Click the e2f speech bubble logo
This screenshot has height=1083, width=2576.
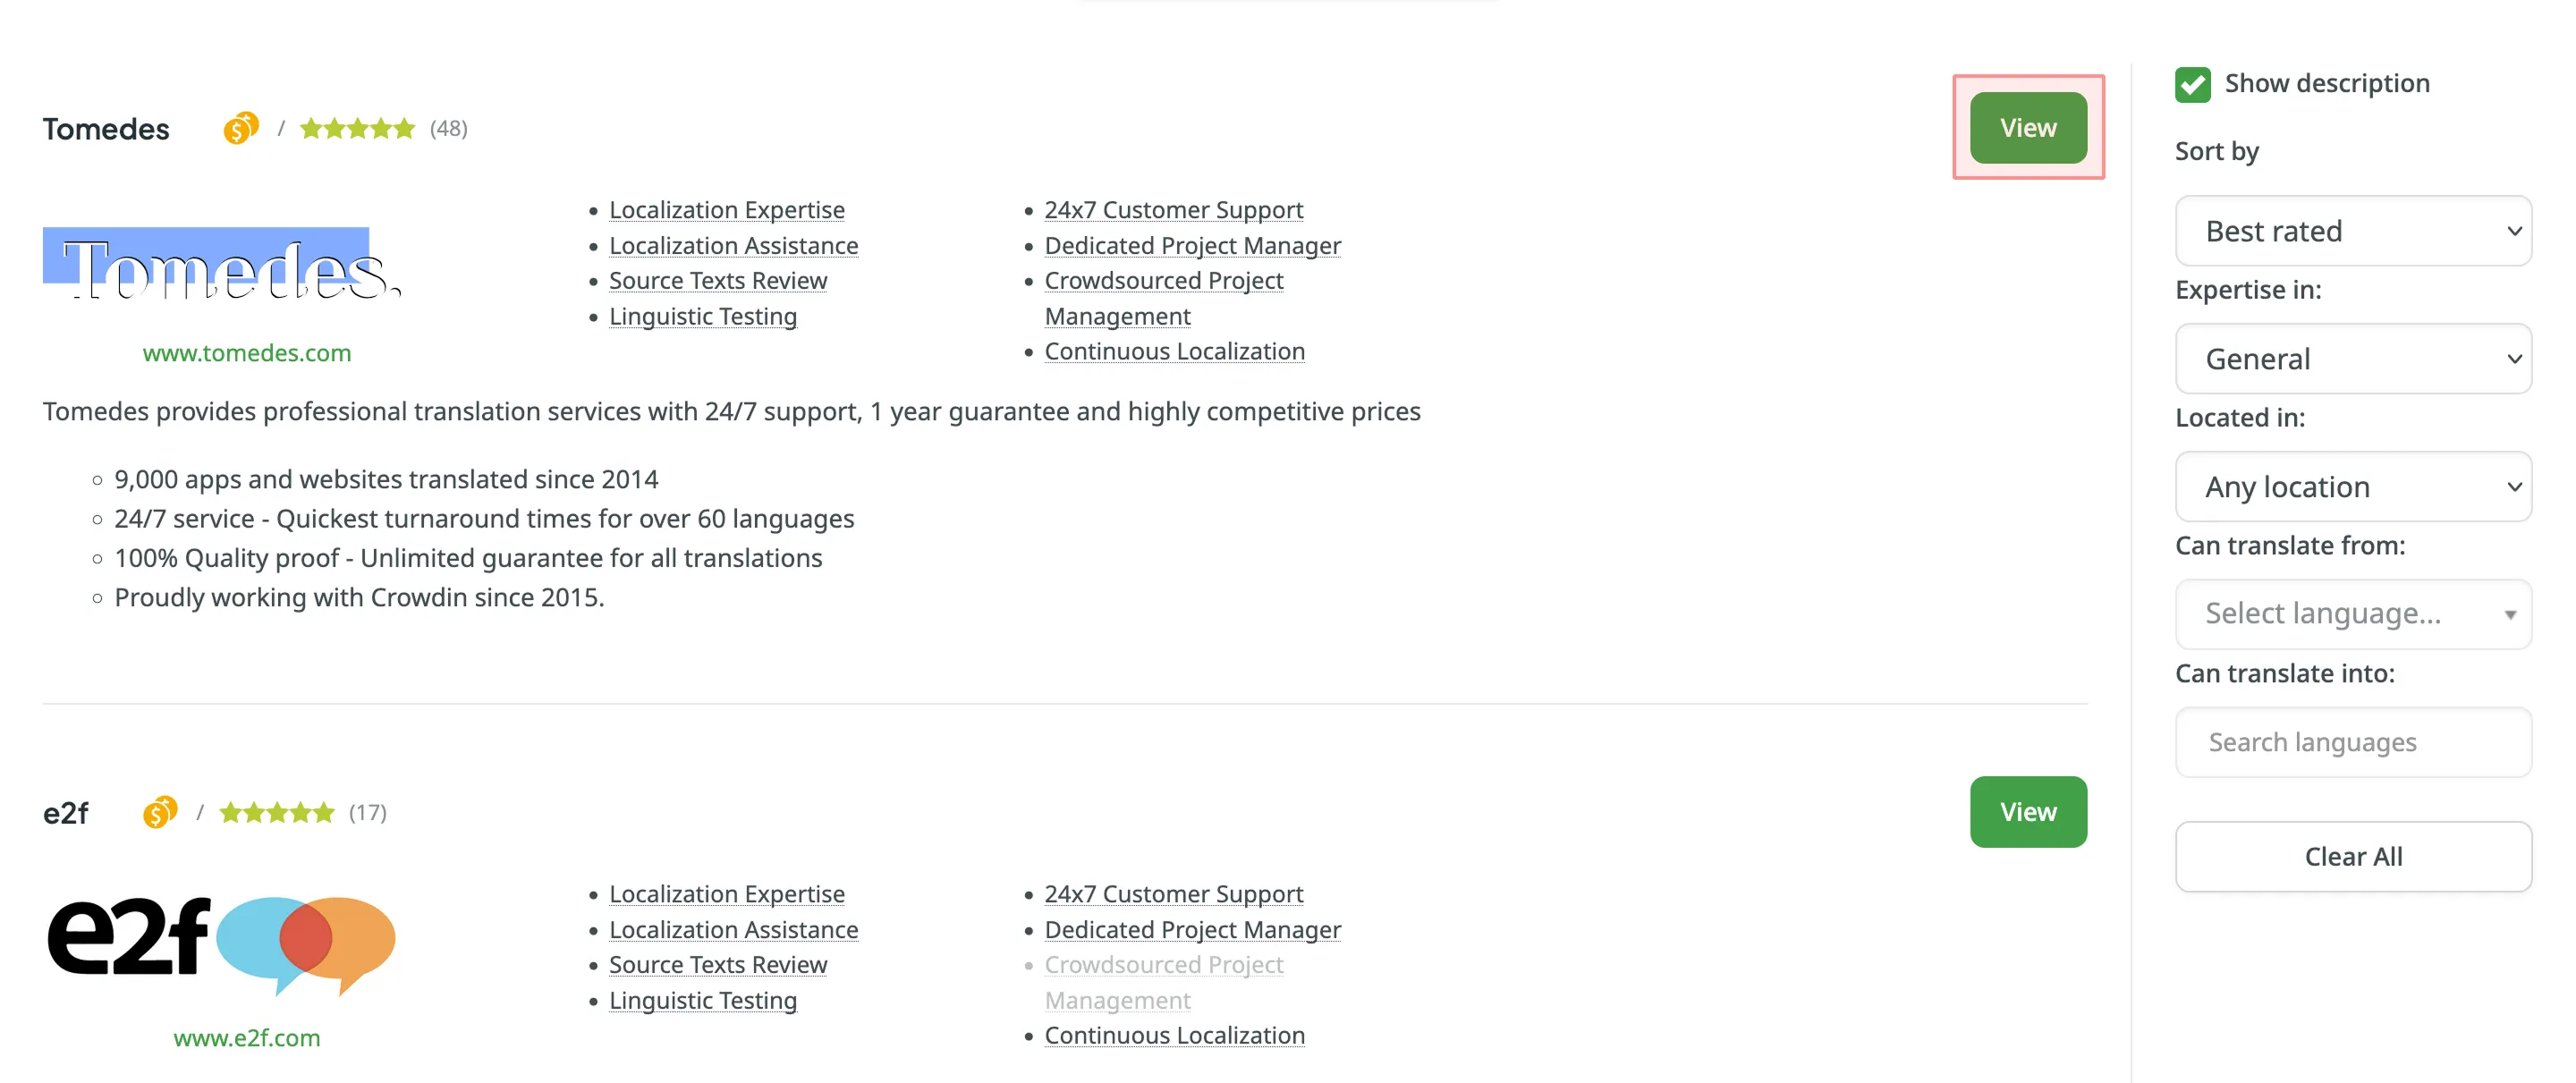[x=222, y=940]
